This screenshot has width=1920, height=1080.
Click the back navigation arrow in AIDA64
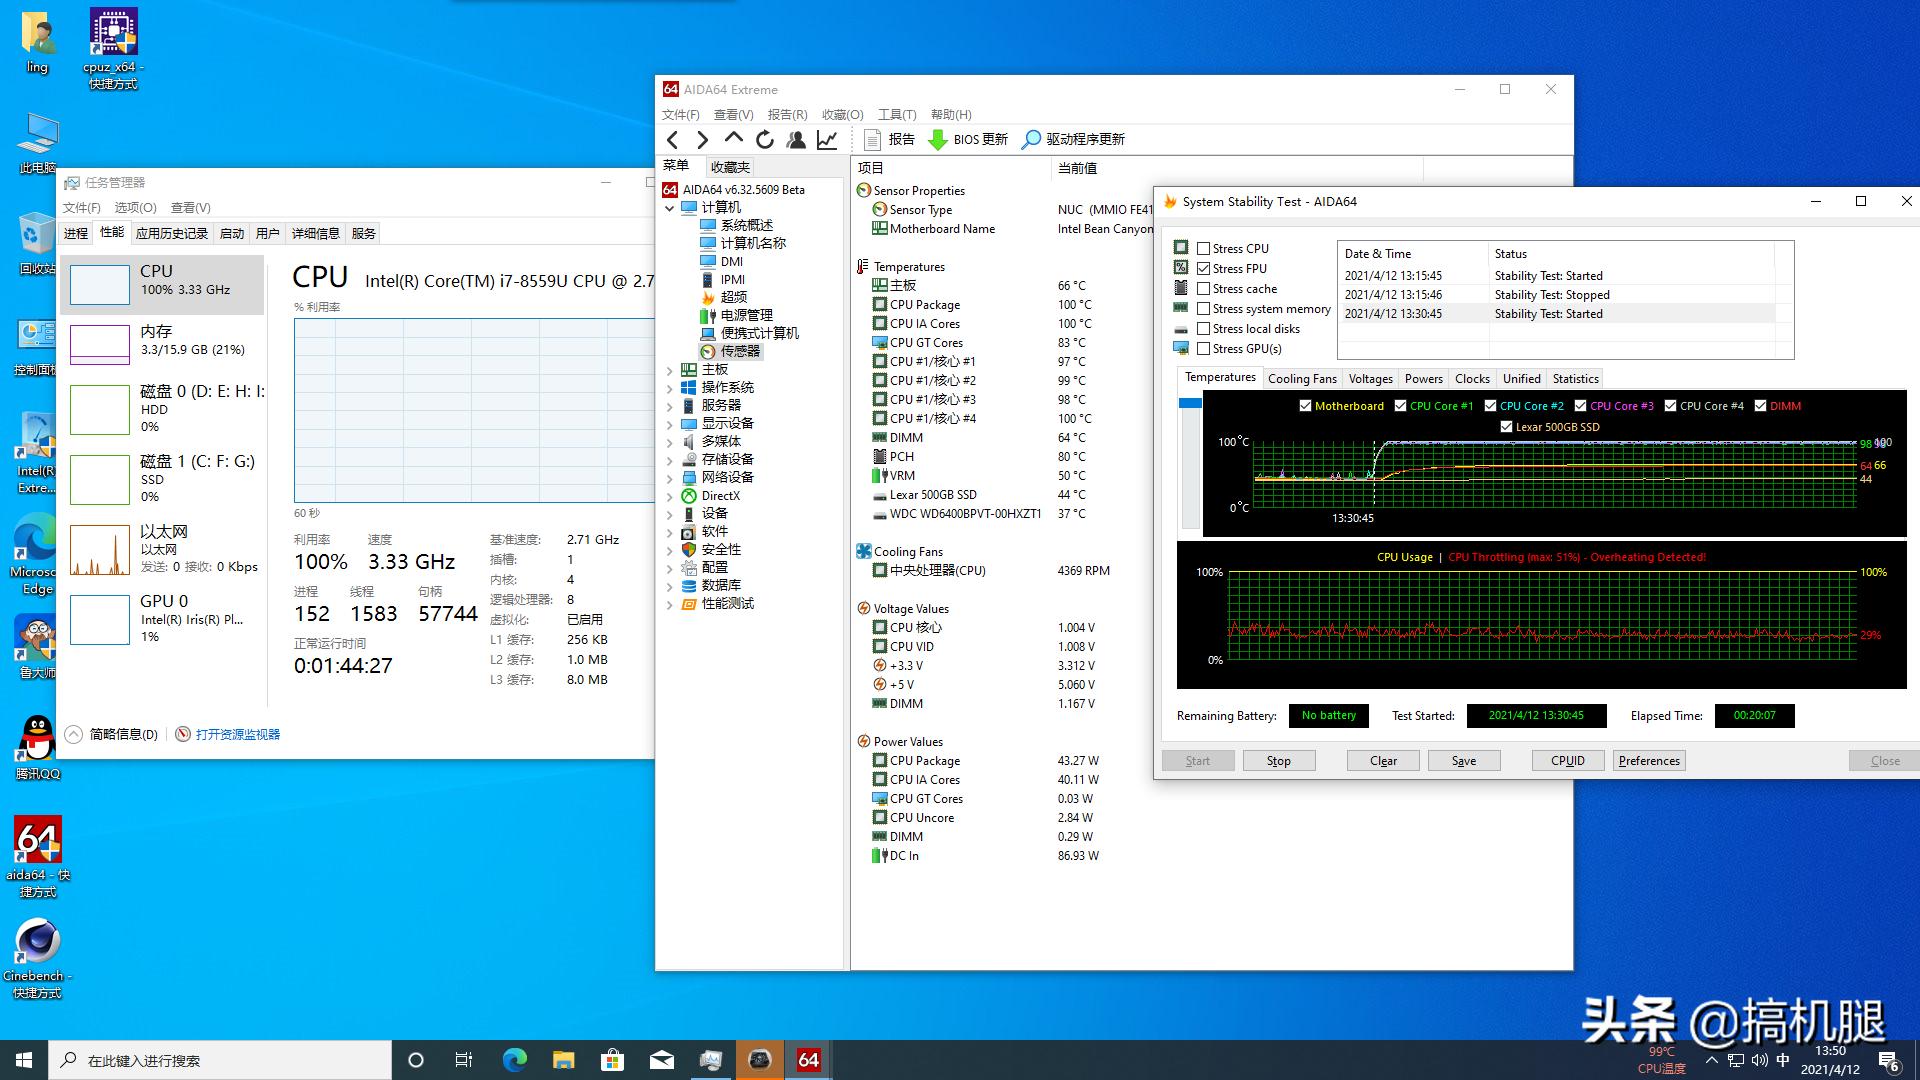pyautogui.click(x=672, y=139)
